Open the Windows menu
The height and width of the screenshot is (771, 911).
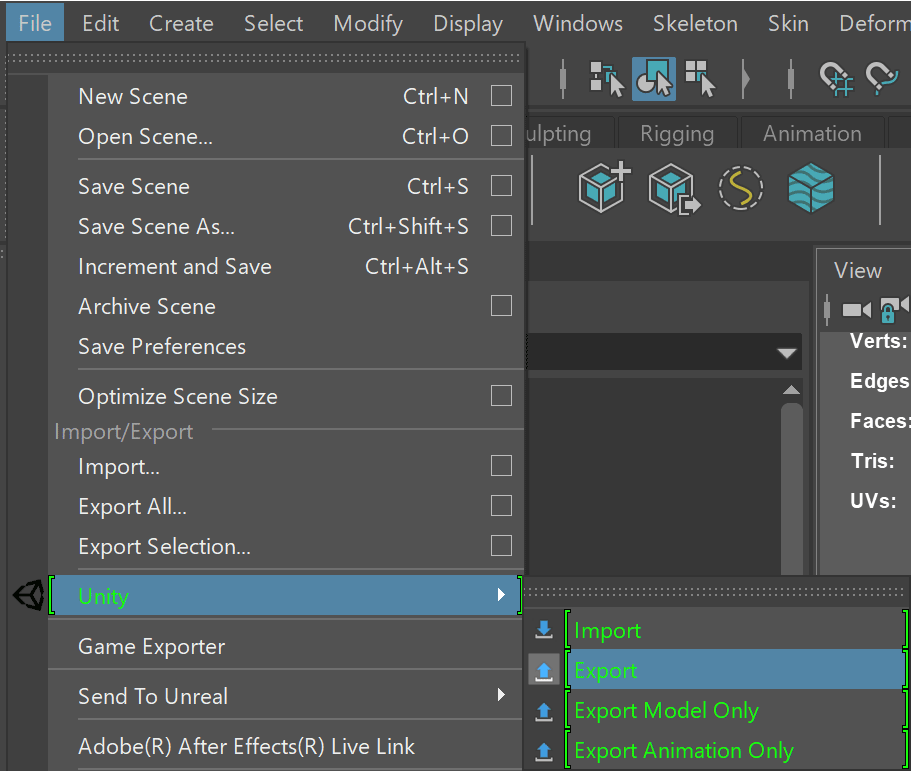(578, 23)
